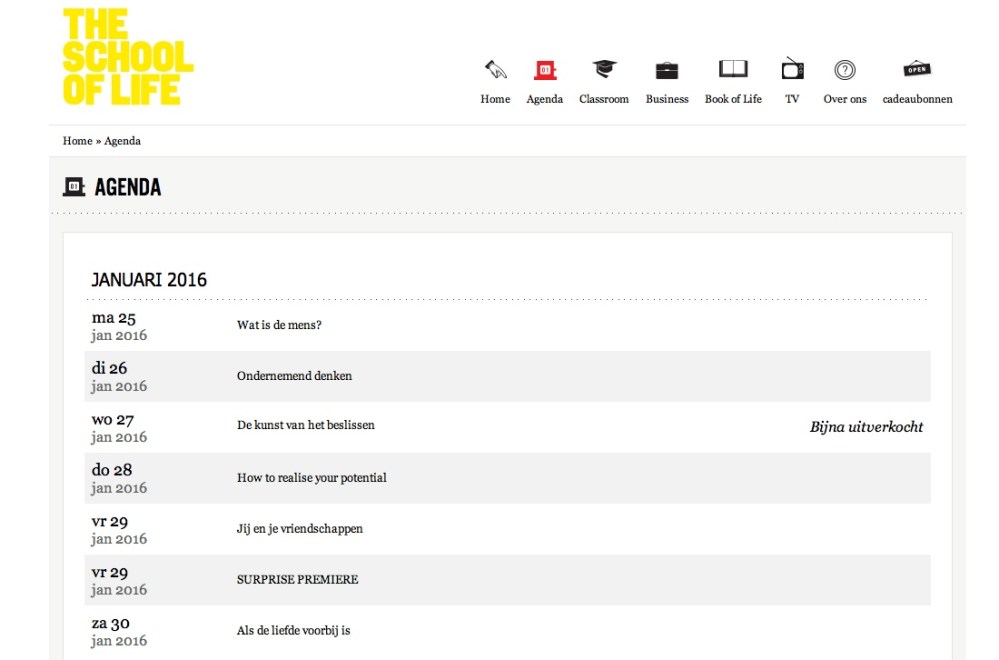999x660 pixels.
Task: Click the Business briefcase icon
Action: pyautogui.click(x=667, y=70)
